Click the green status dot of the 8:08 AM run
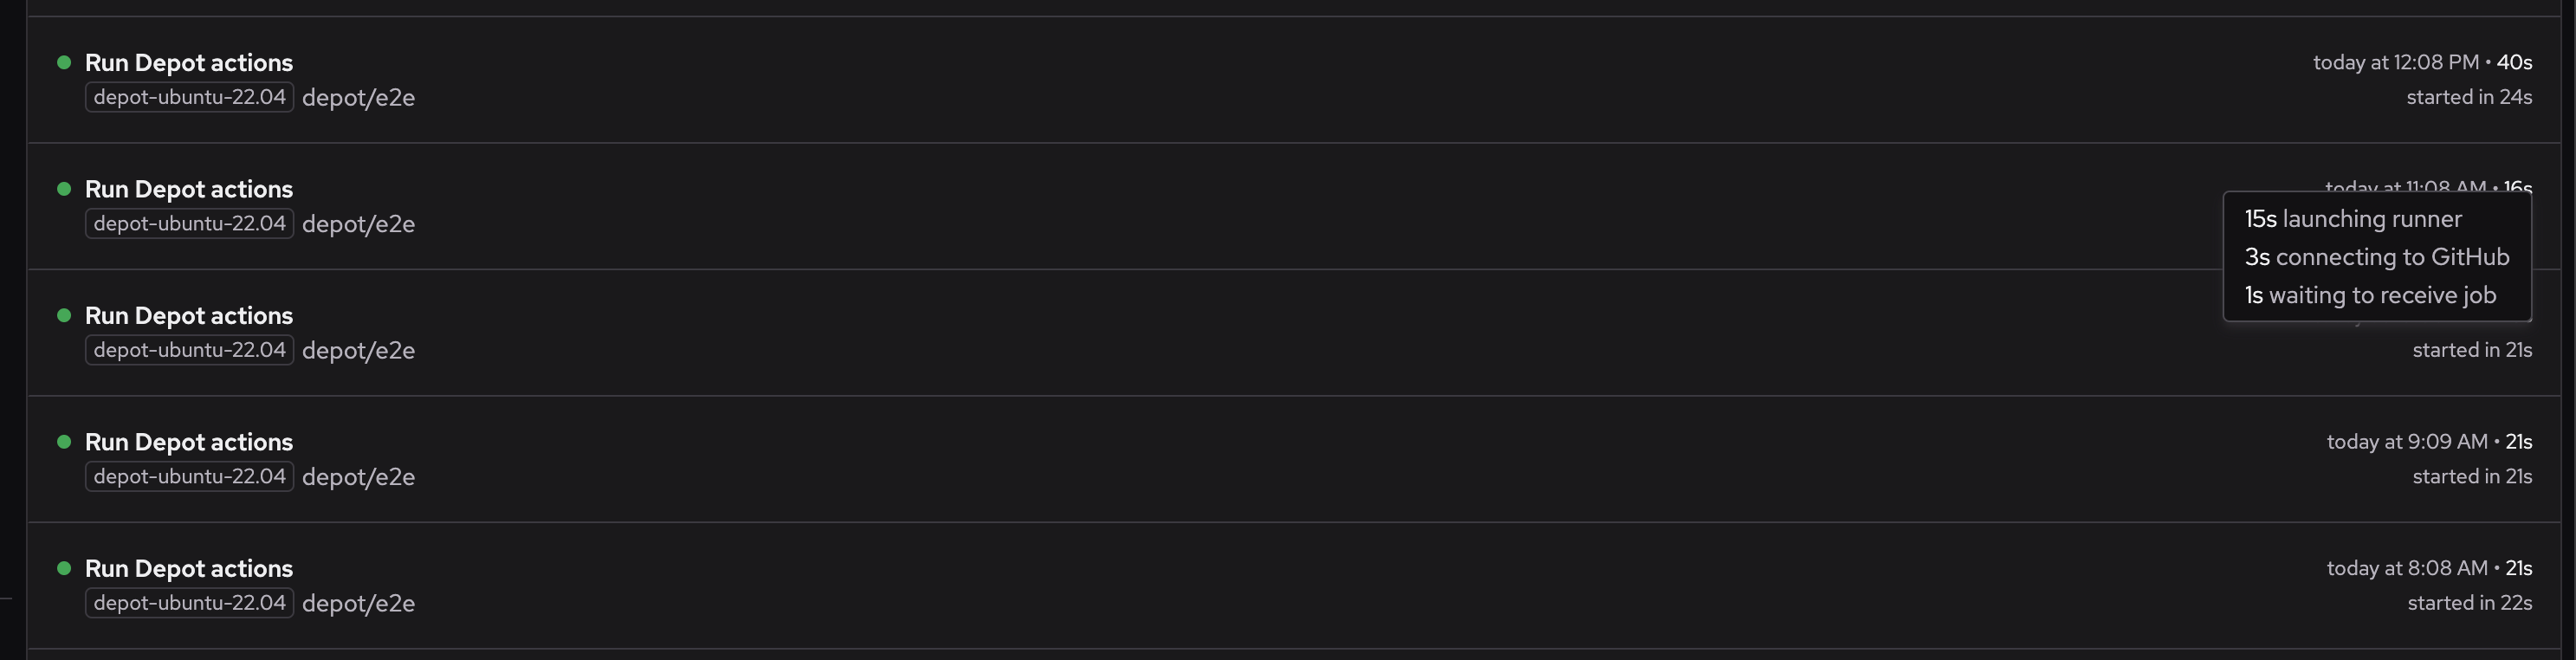 (x=64, y=568)
